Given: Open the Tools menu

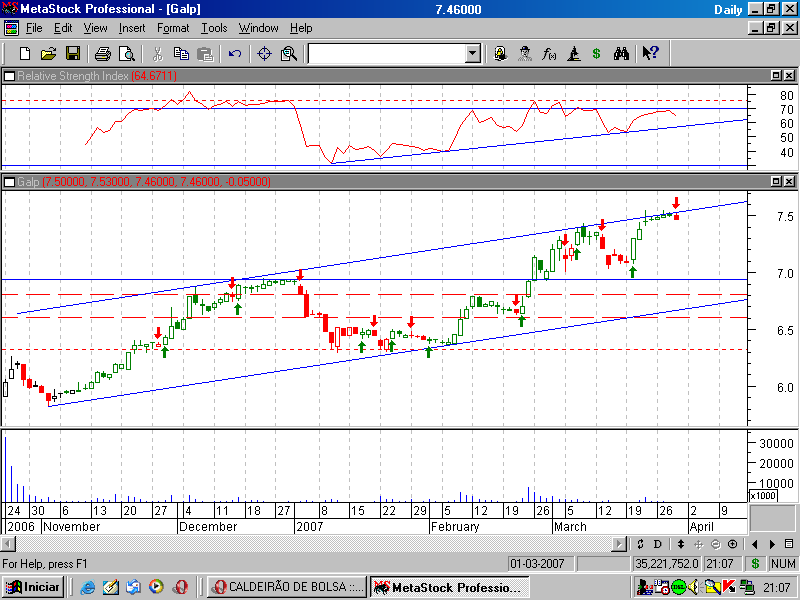Looking at the screenshot, I should (214, 28).
